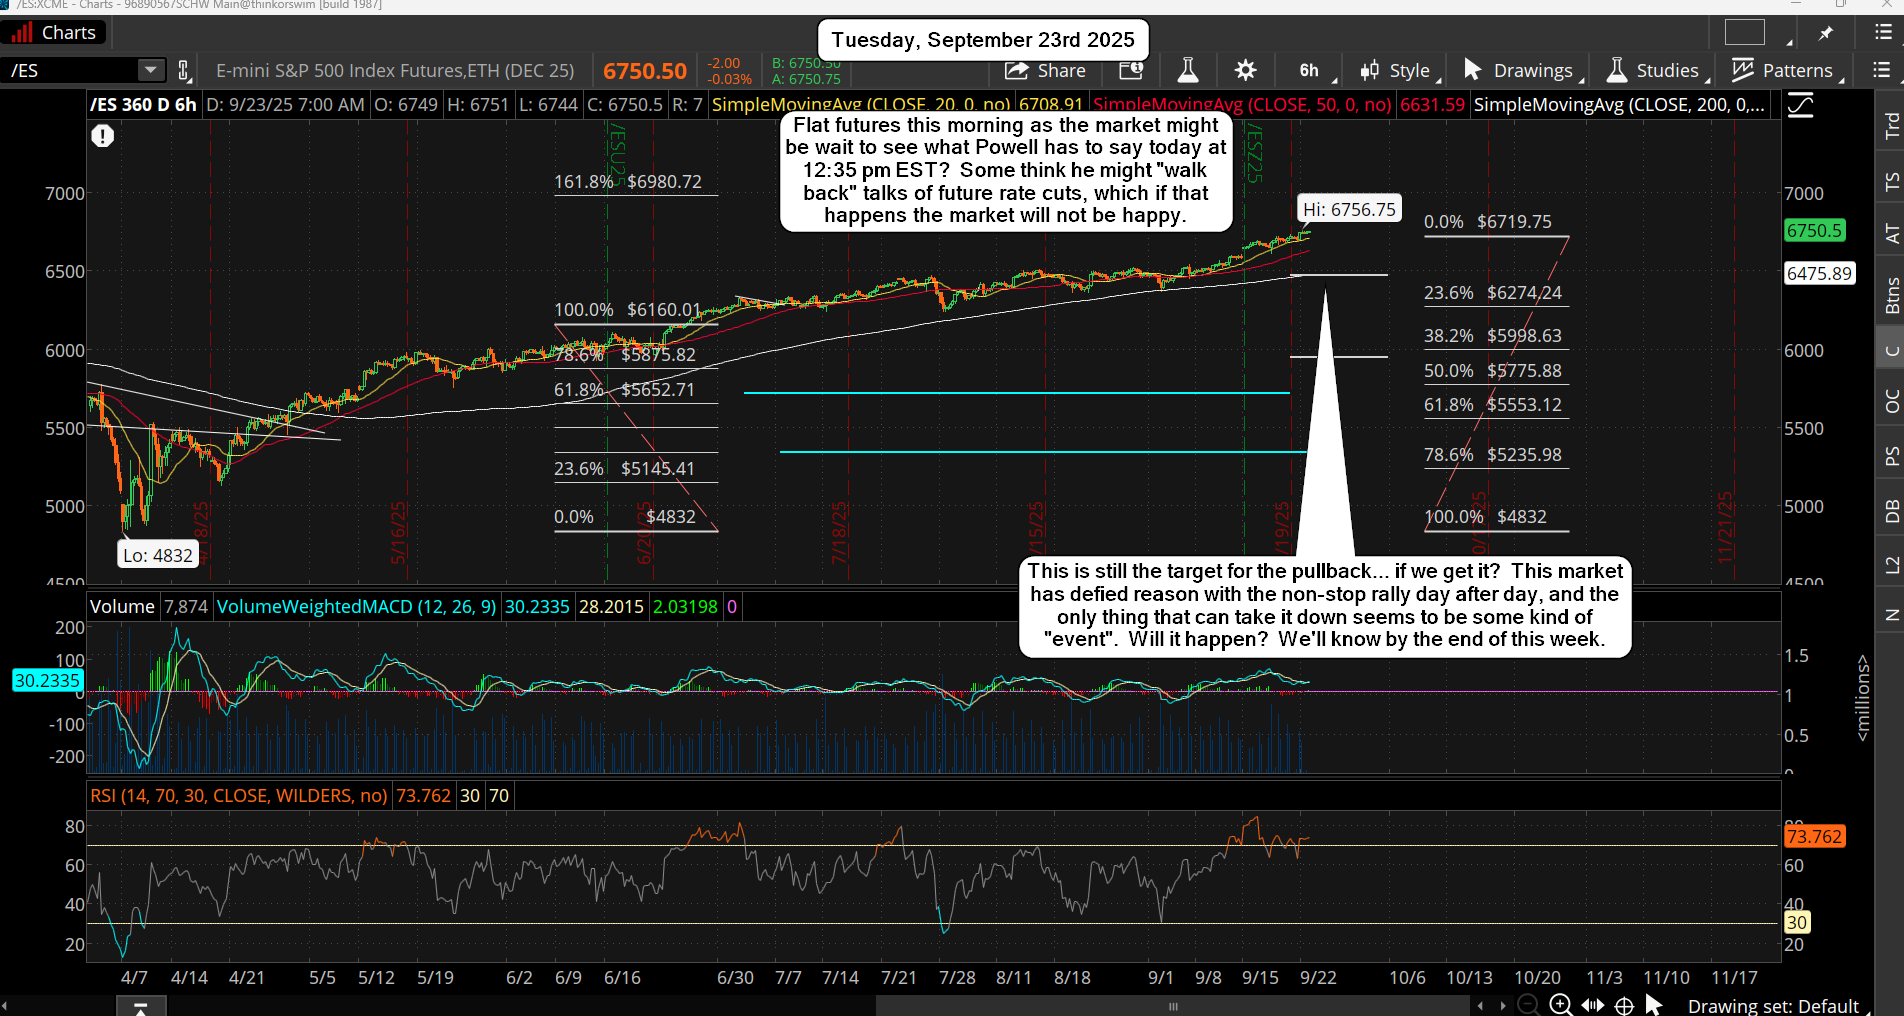
Task: Click the pin window icon
Action: 1826,33
